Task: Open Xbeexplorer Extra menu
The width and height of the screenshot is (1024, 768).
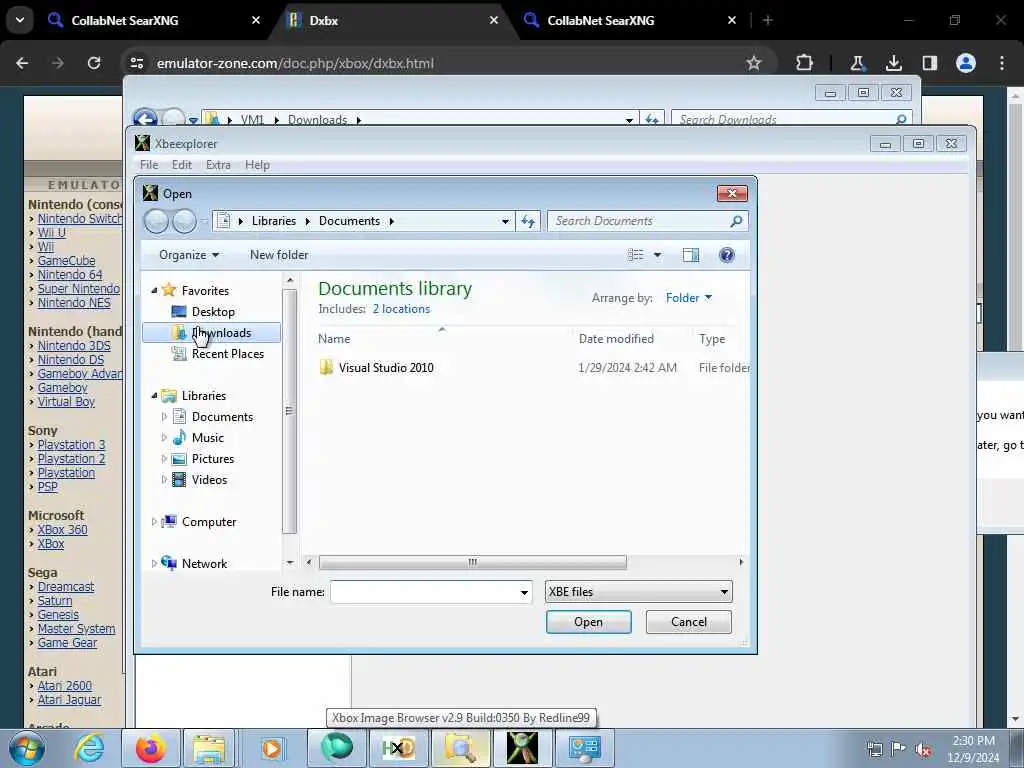Action: (218, 165)
